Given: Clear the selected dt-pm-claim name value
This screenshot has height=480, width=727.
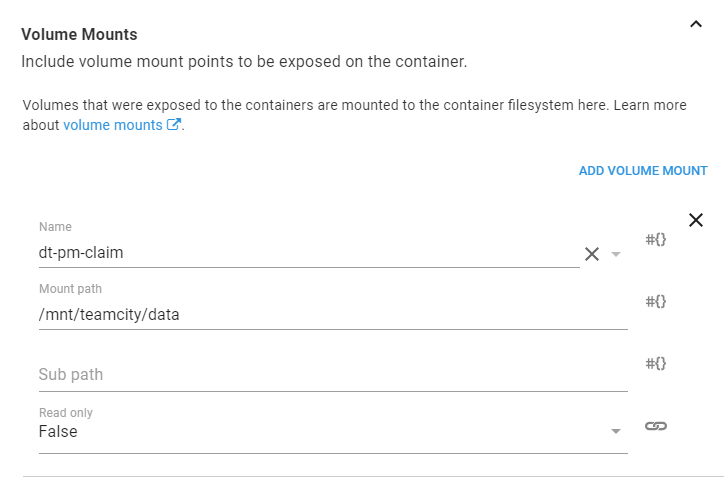Looking at the screenshot, I should [x=592, y=254].
